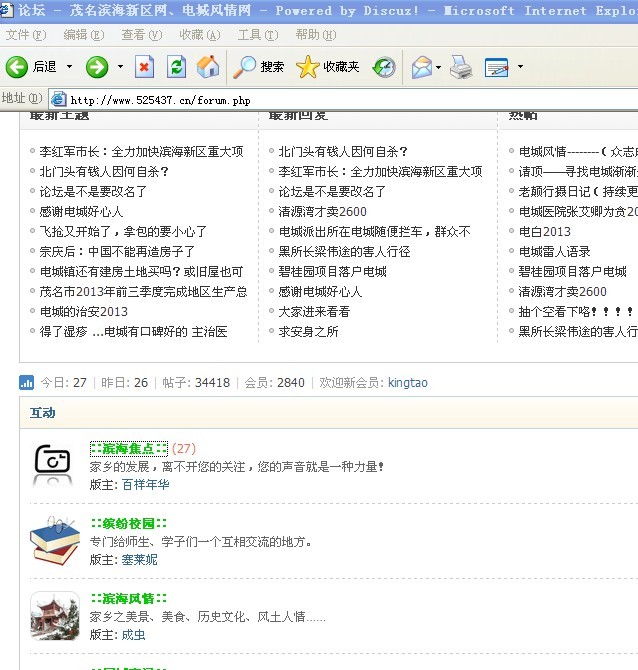
Task: Click the green Forward arrow button
Action: (x=97, y=67)
